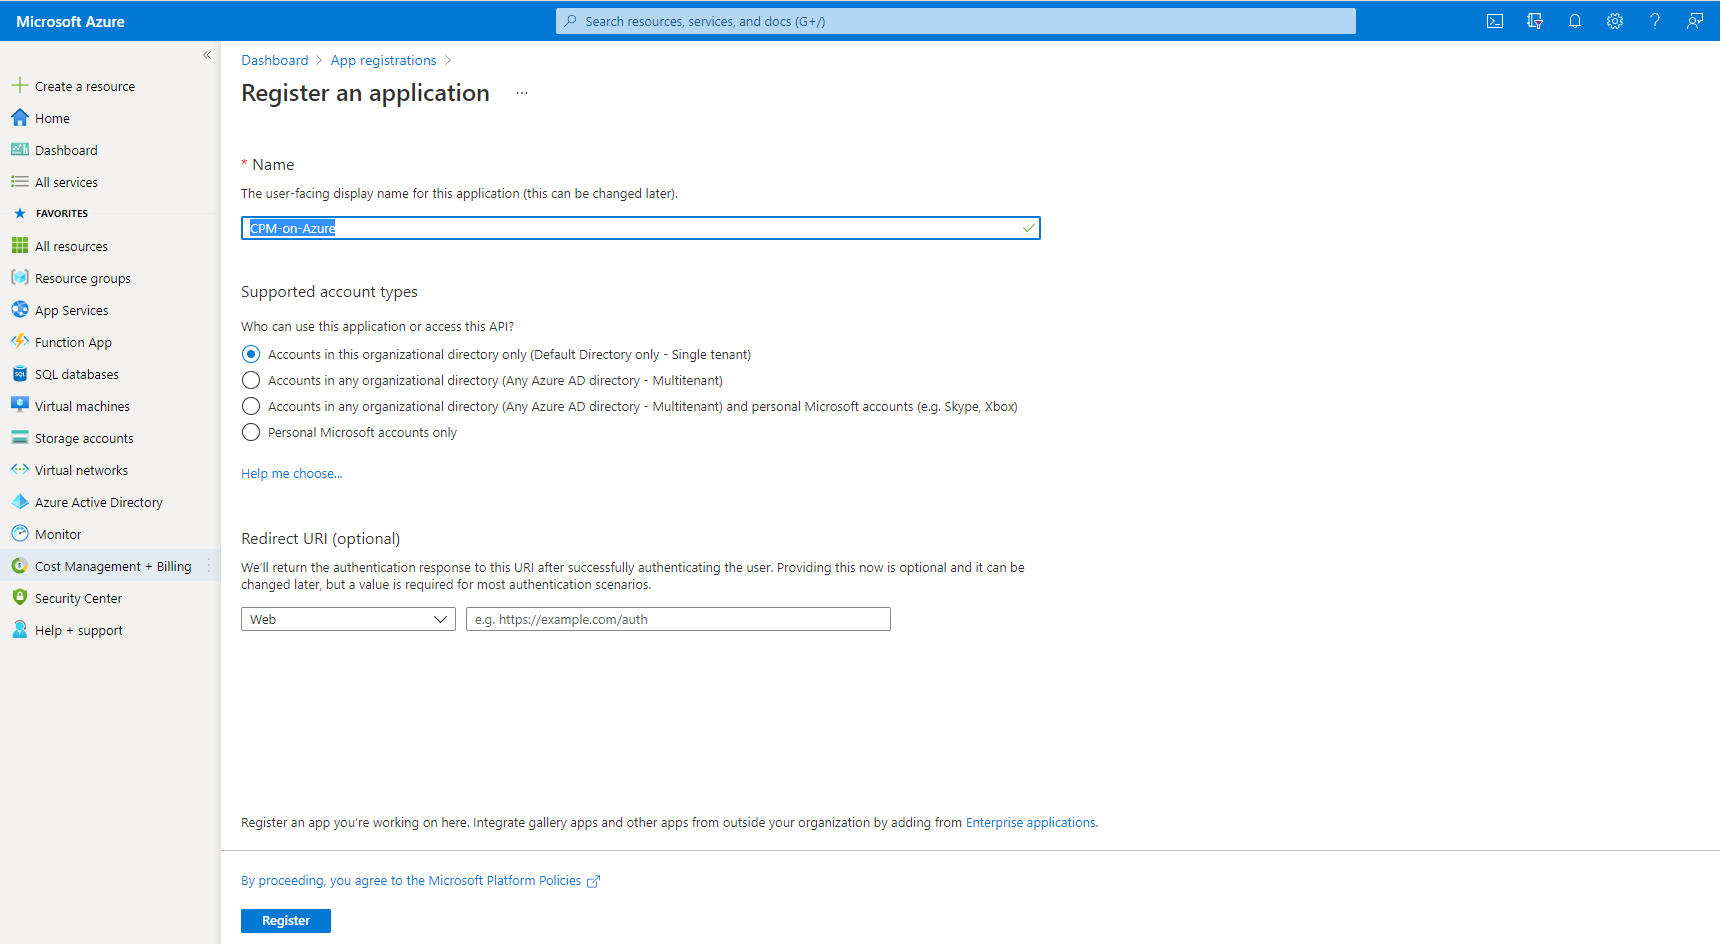
Task: Choose Personal Microsoft accounts only option
Action: 251,432
